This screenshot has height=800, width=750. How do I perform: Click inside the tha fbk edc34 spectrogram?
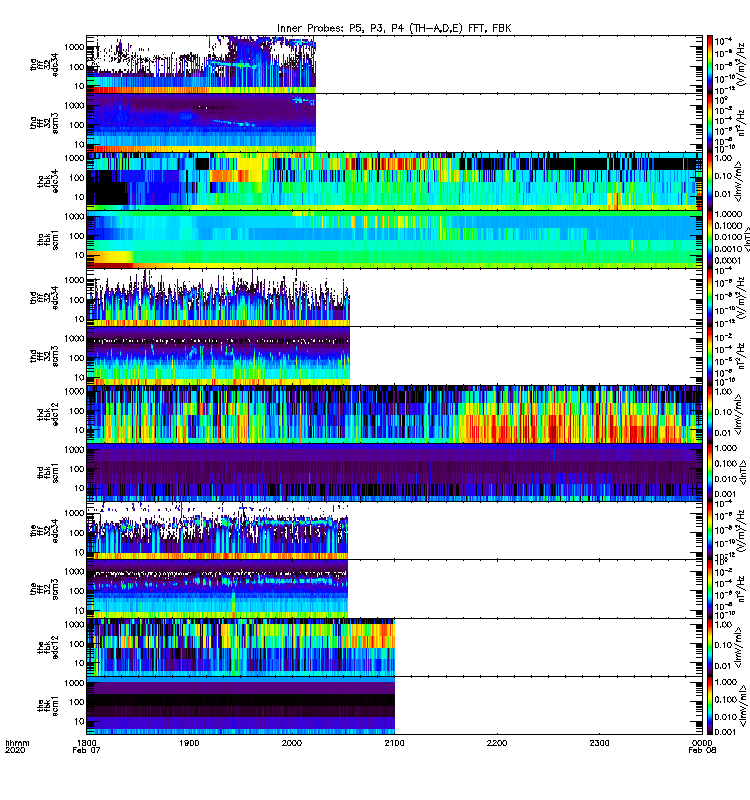394,181
